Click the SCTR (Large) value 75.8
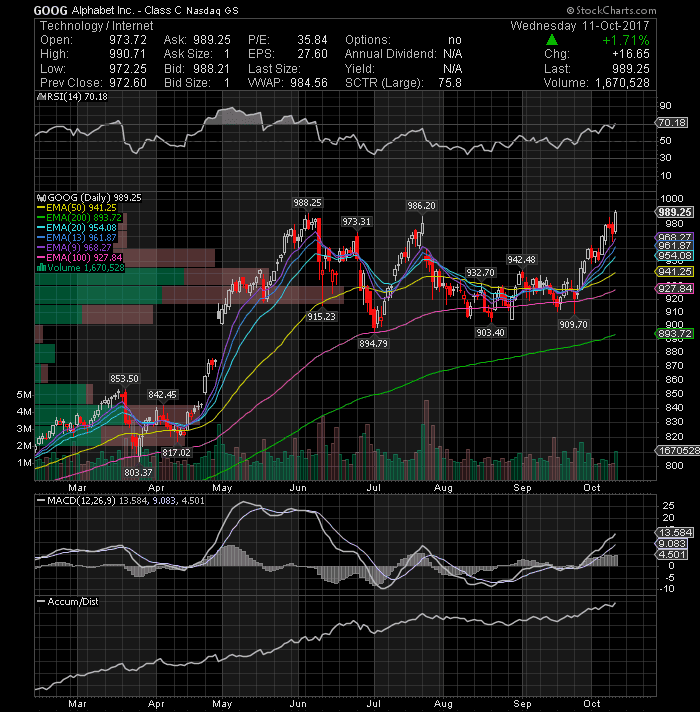The height and width of the screenshot is (712, 700). pos(450,83)
